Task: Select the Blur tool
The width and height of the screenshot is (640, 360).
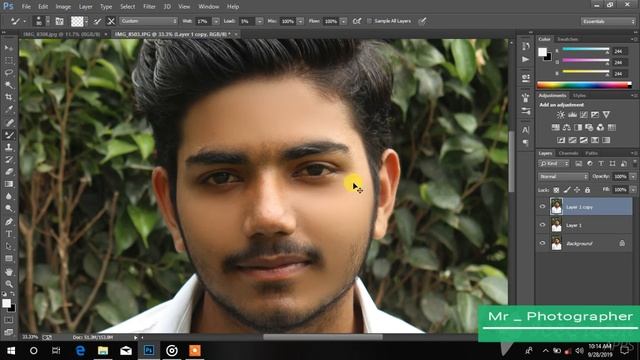Action: 9,196
